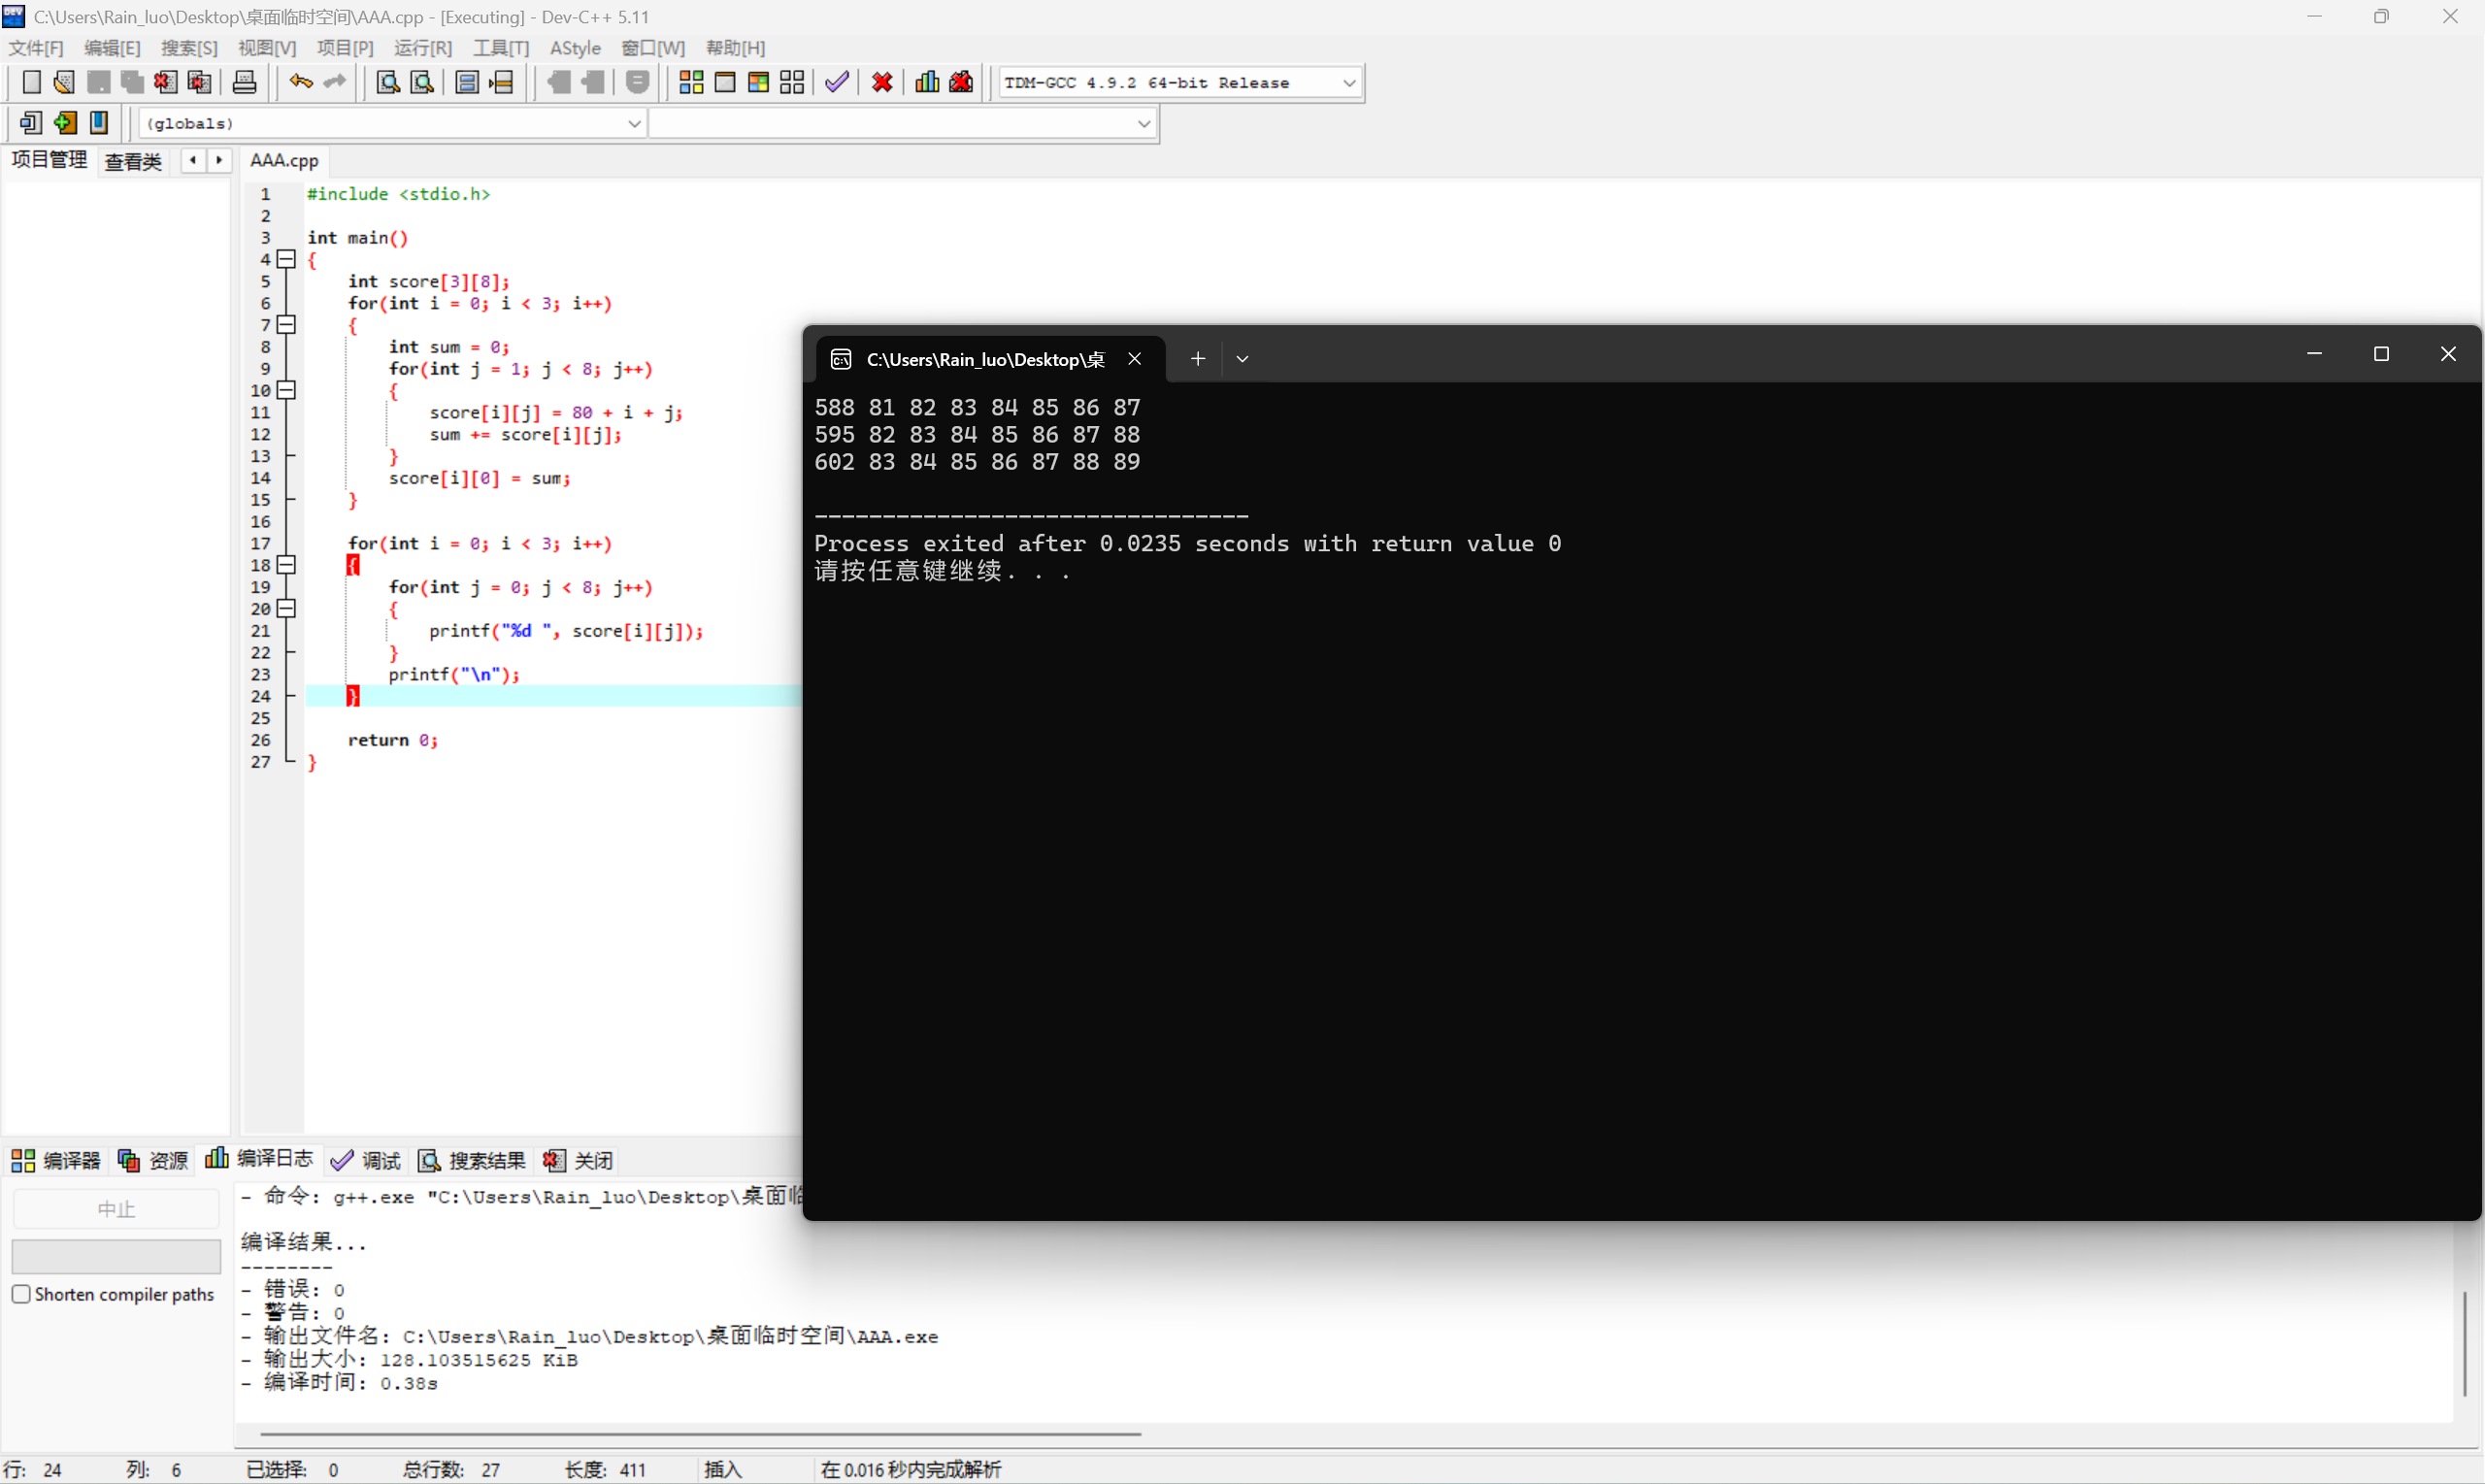Click the Find magnifier icon in toolbar

388,82
